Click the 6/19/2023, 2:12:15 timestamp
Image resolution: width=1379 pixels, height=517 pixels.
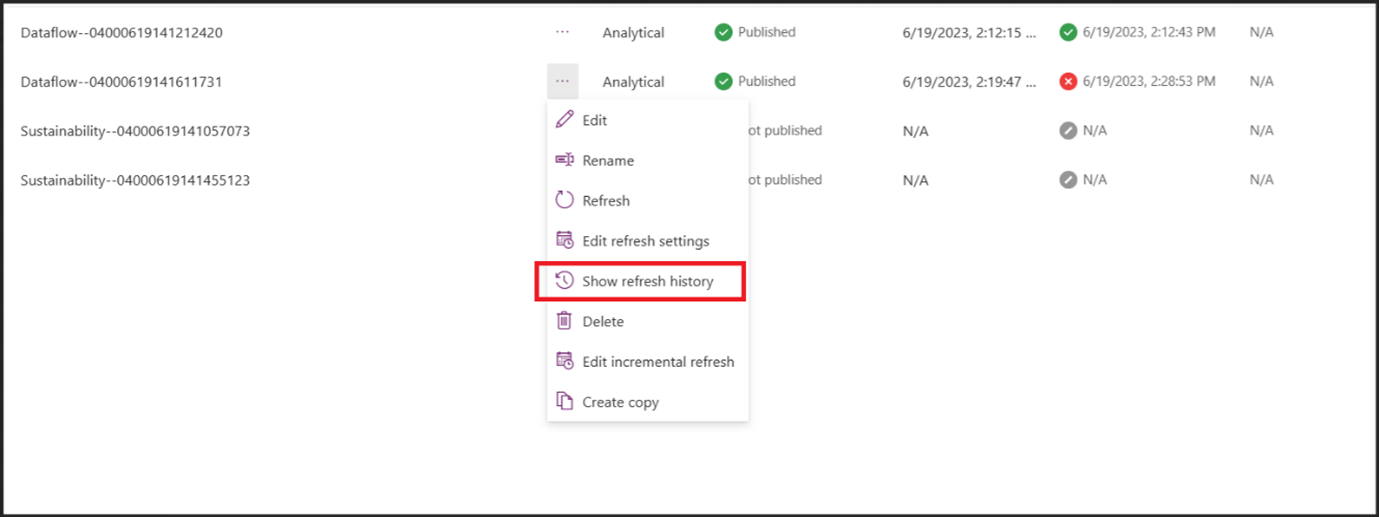click(969, 32)
